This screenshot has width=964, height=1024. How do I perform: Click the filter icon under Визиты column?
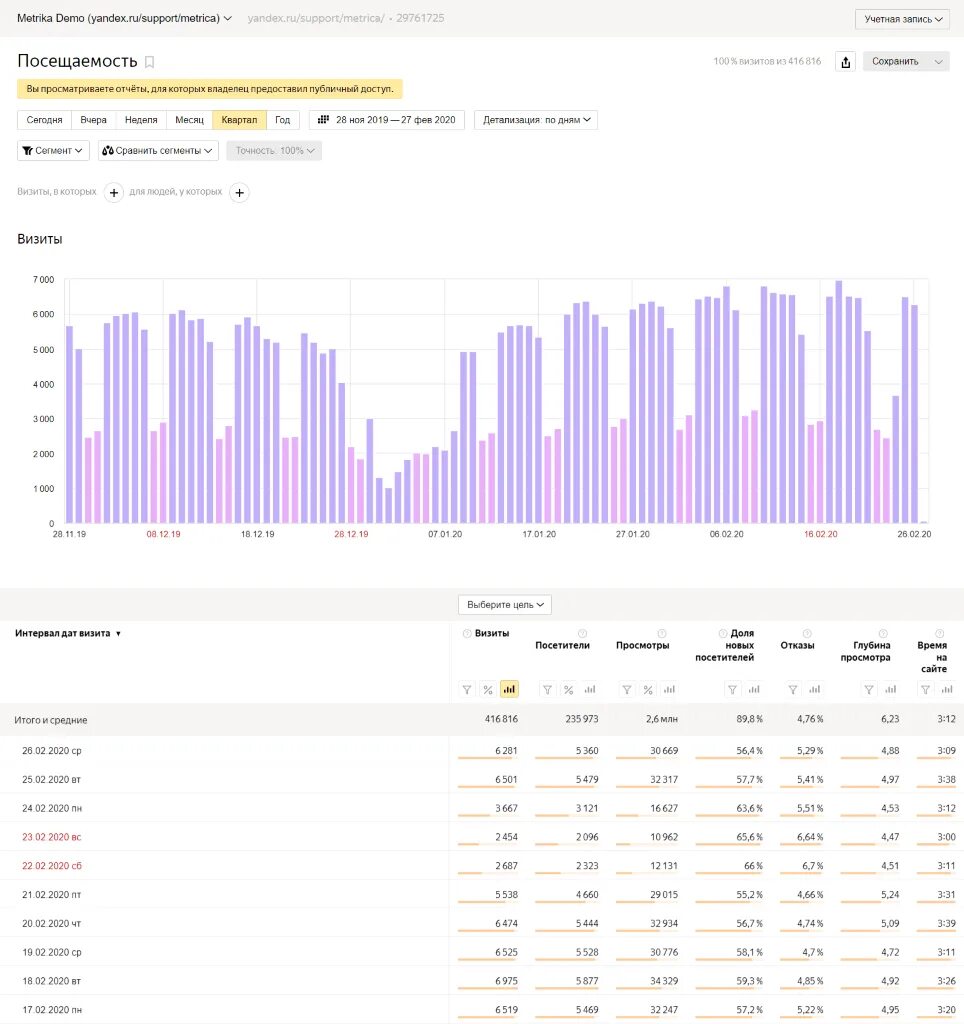467,689
